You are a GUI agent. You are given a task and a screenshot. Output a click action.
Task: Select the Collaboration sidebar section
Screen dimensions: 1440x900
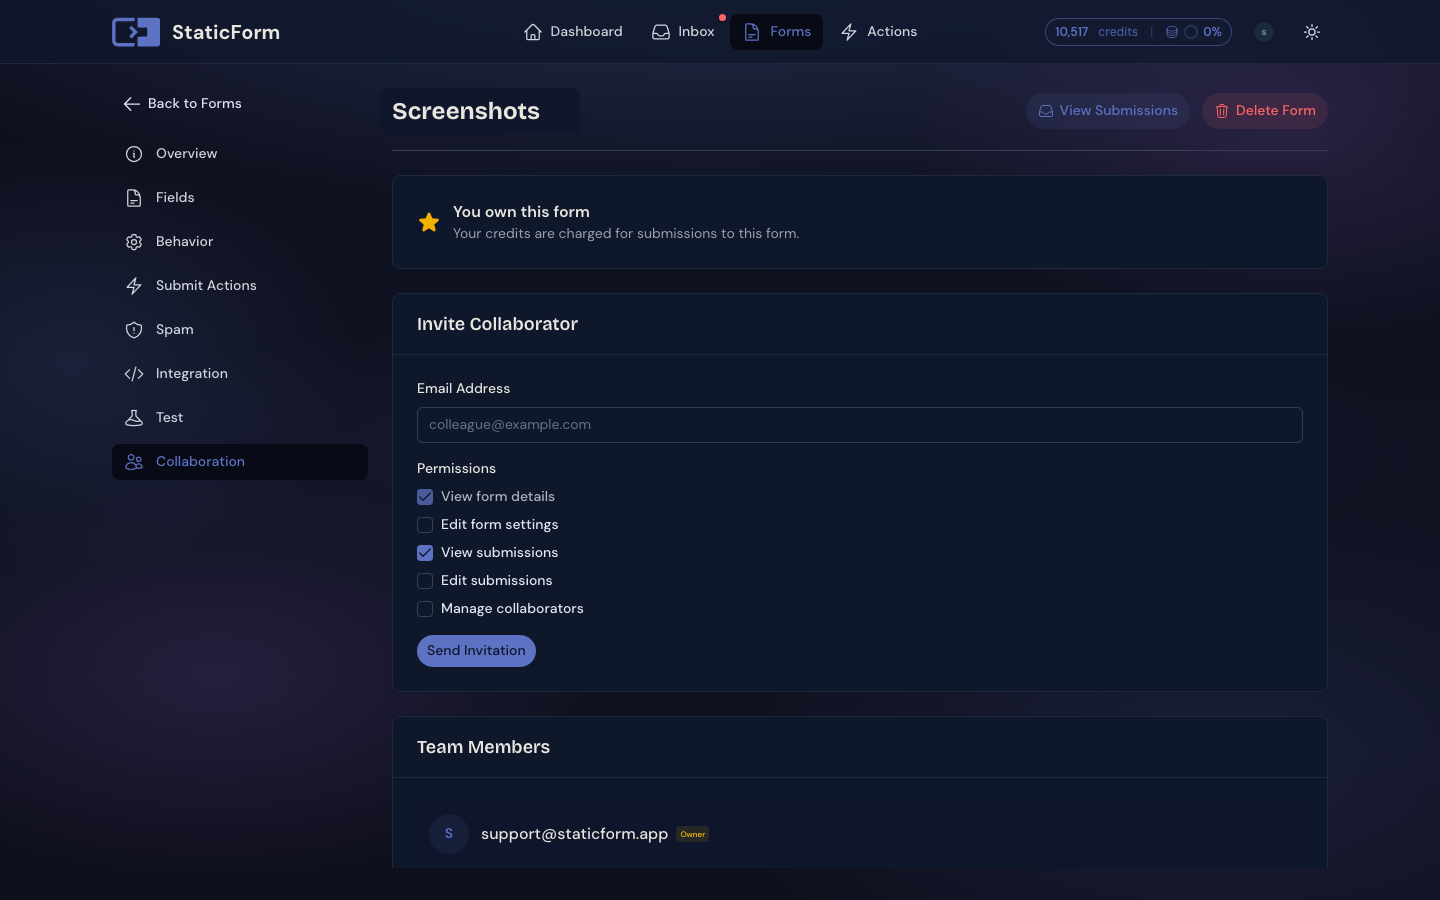point(240,462)
